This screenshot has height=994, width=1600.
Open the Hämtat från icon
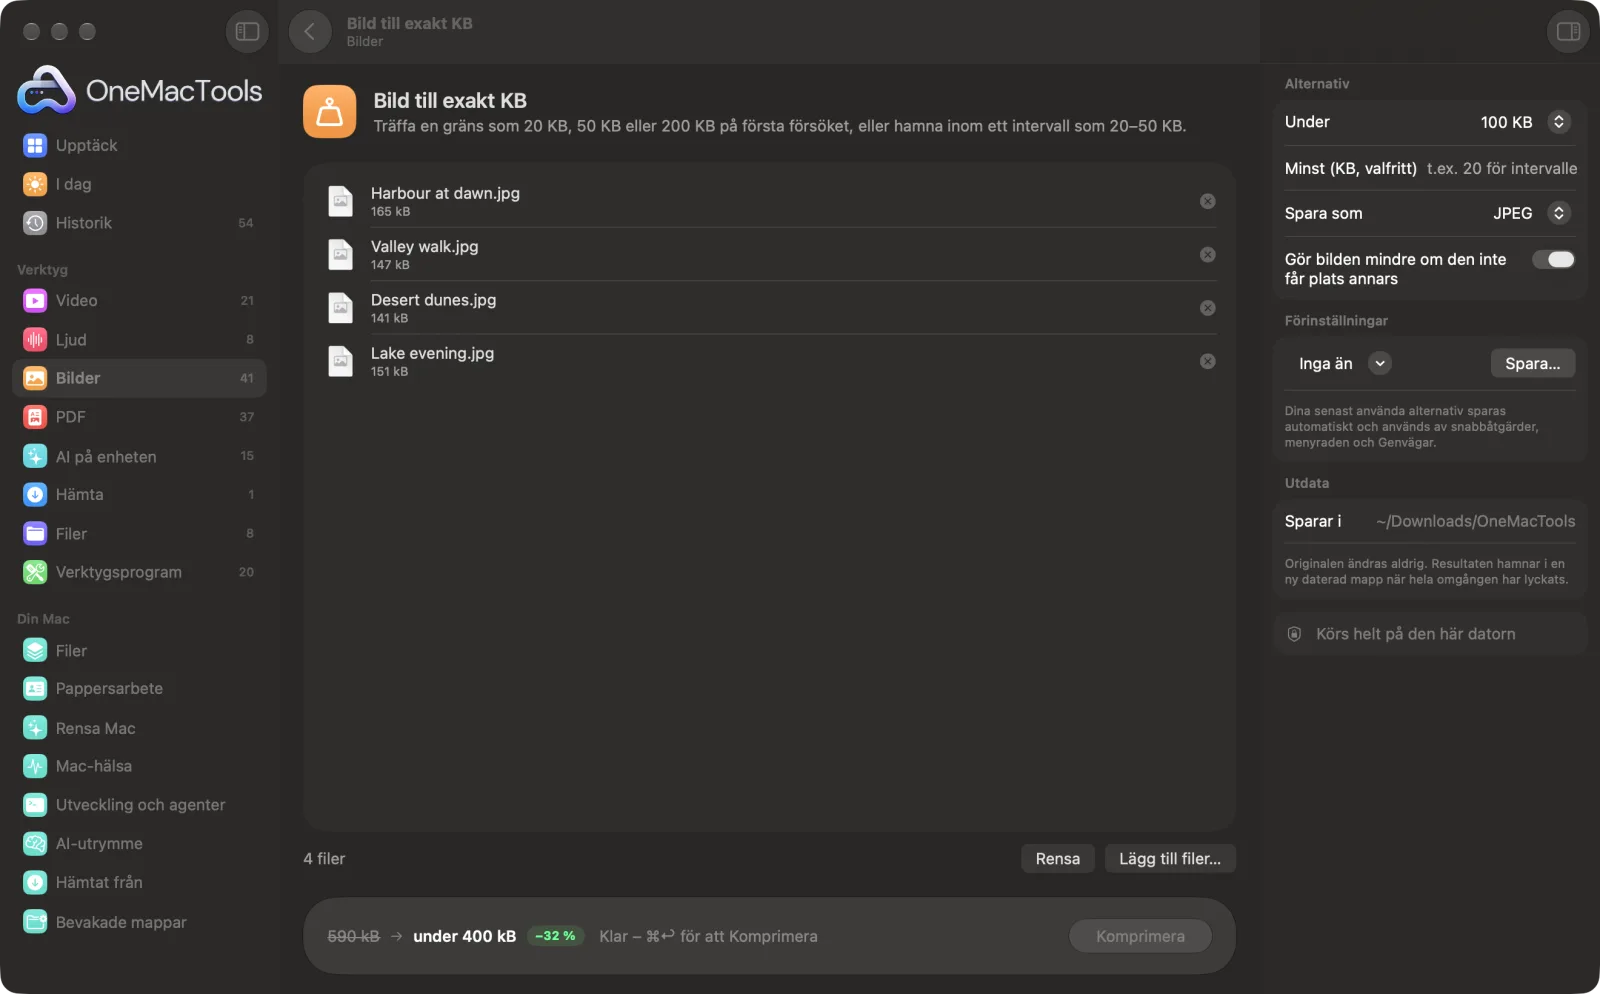tap(35, 883)
